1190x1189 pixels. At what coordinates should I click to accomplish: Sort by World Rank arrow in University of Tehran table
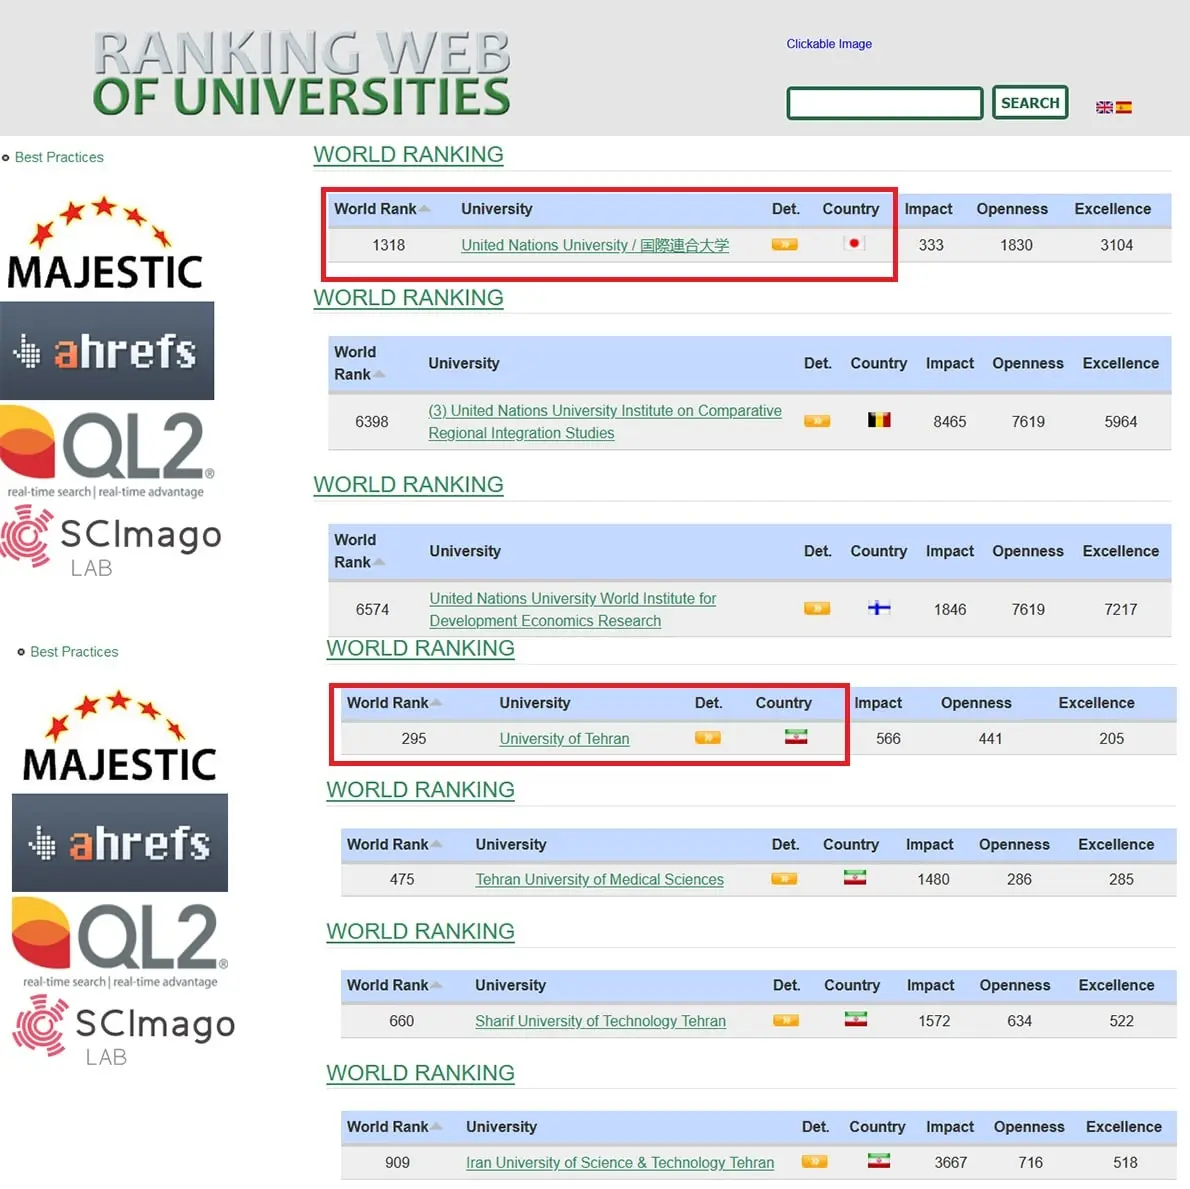[x=436, y=703]
